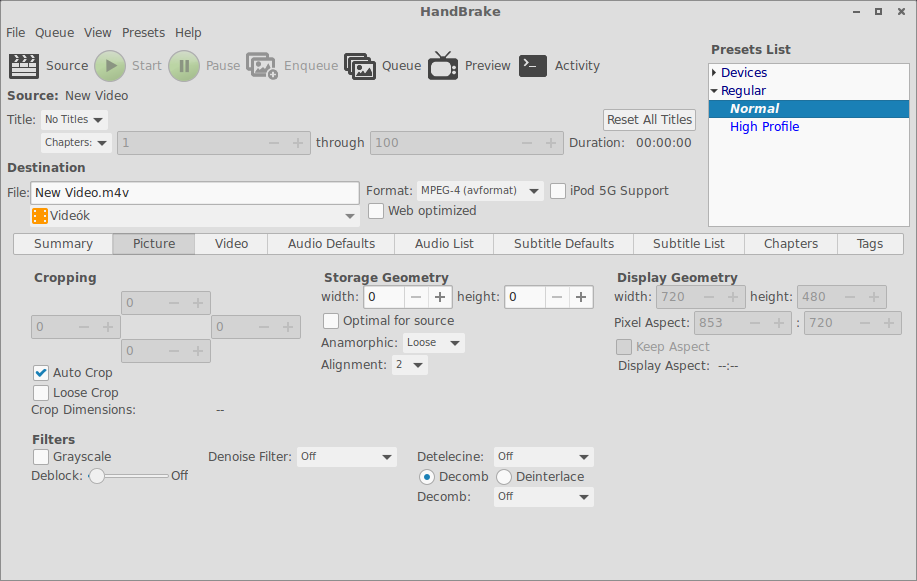Switch to the Subtitle List tab

click(x=688, y=244)
